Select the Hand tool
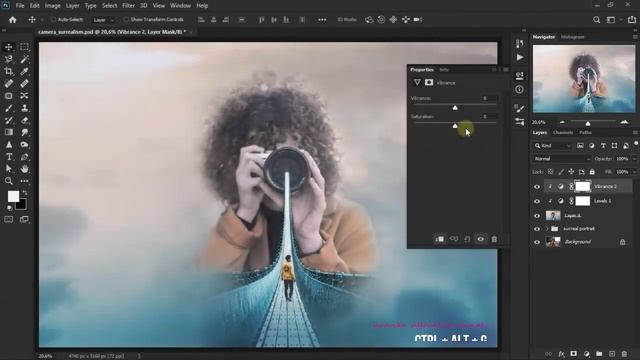Image resolution: width=640 pixels, height=360 pixels. 24,169
